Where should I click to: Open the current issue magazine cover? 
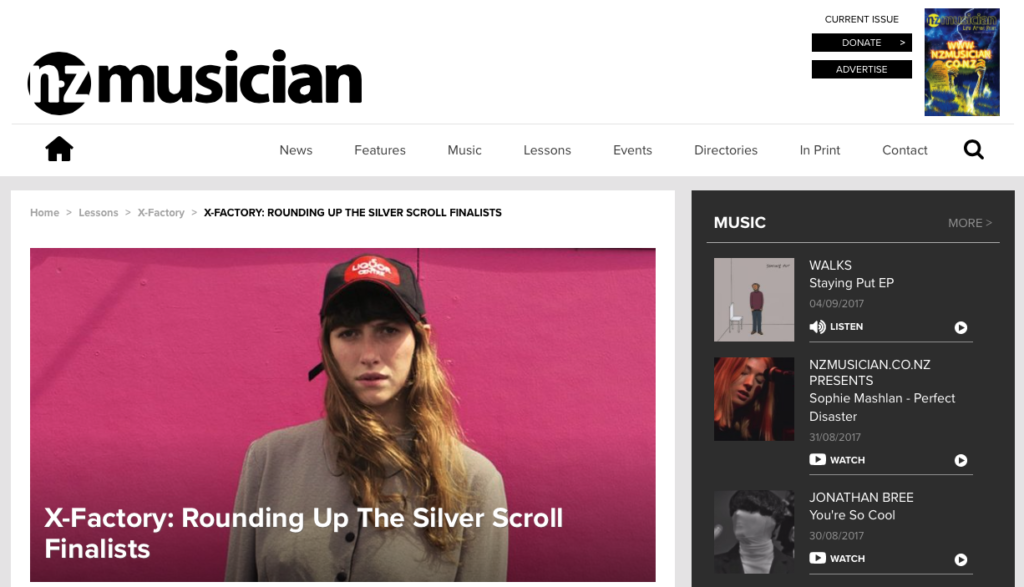(962, 62)
